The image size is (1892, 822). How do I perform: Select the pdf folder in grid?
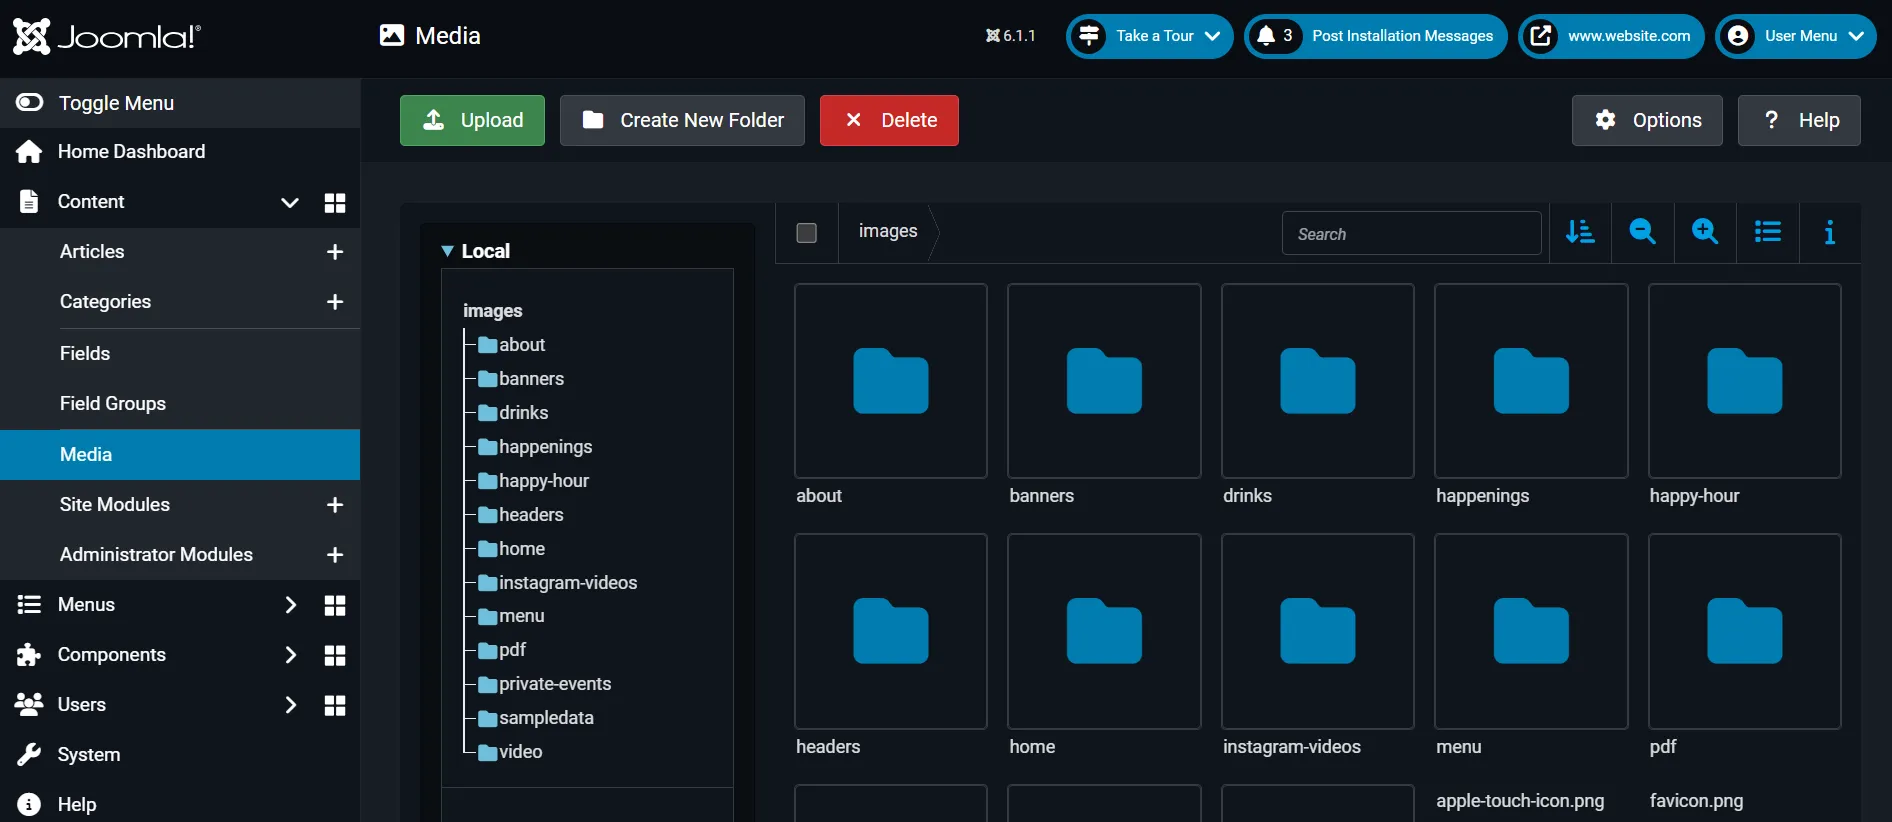(x=1745, y=631)
